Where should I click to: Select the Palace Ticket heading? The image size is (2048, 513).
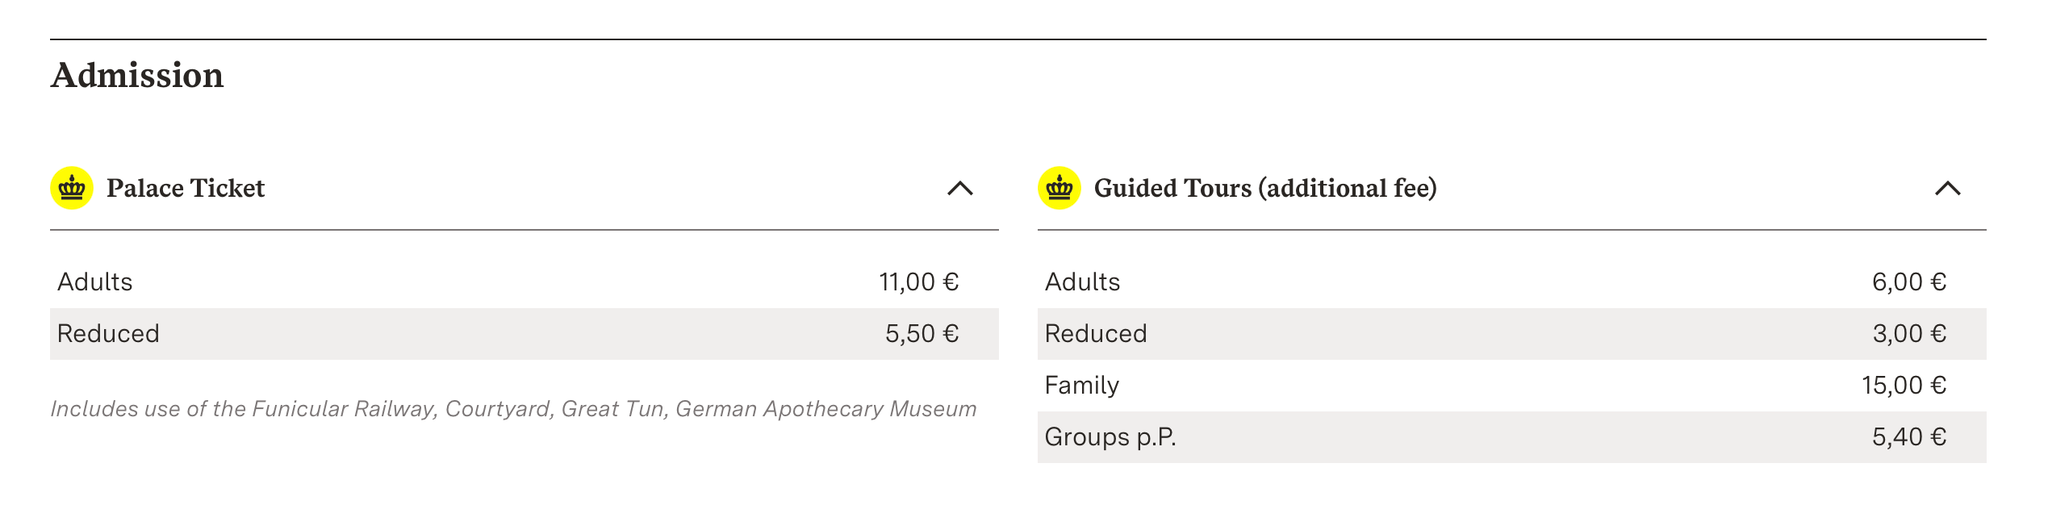point(185,188)
